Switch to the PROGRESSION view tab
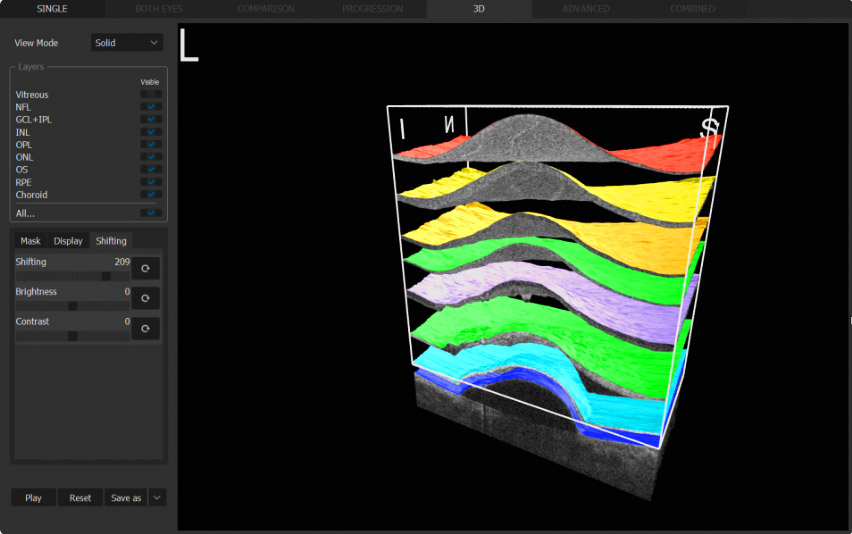Screen dimensions: 852x534 tap(372, 9)
